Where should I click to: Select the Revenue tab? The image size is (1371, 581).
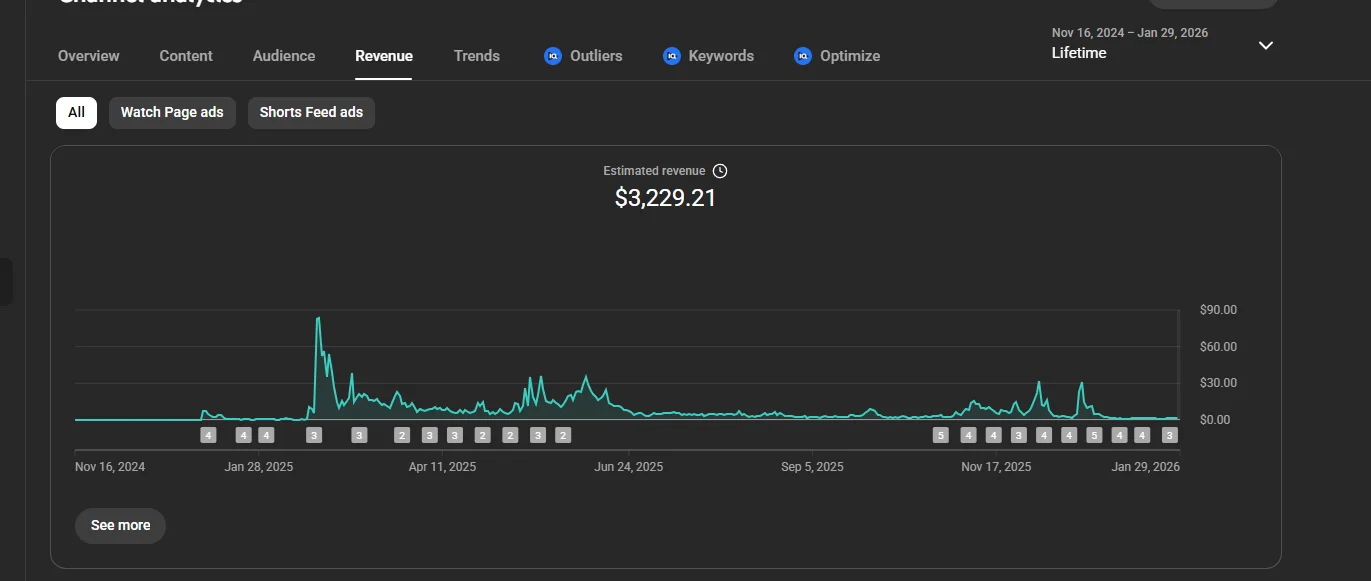384,56
